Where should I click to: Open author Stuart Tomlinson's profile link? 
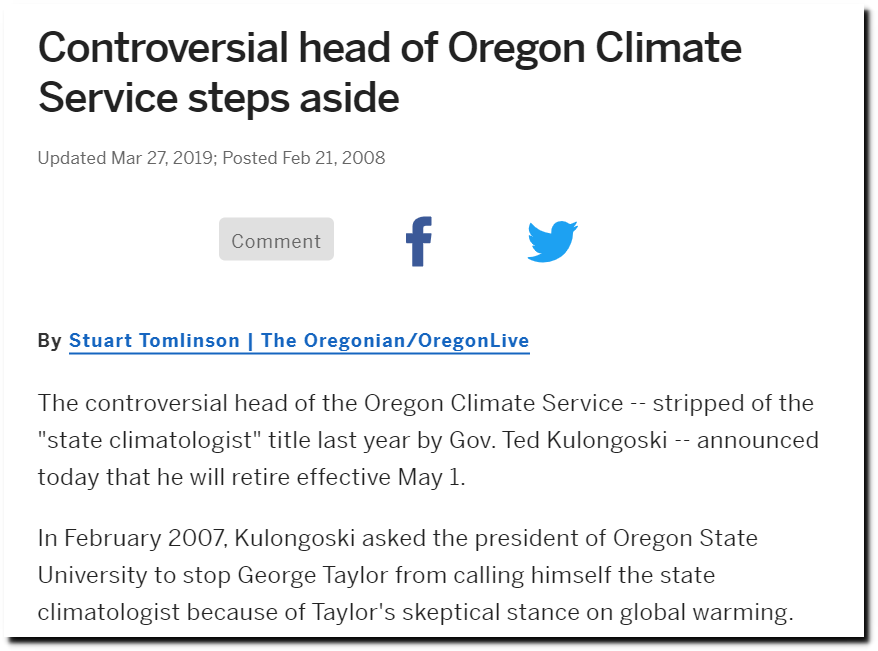pyautogui.click(x=154, y=340)
